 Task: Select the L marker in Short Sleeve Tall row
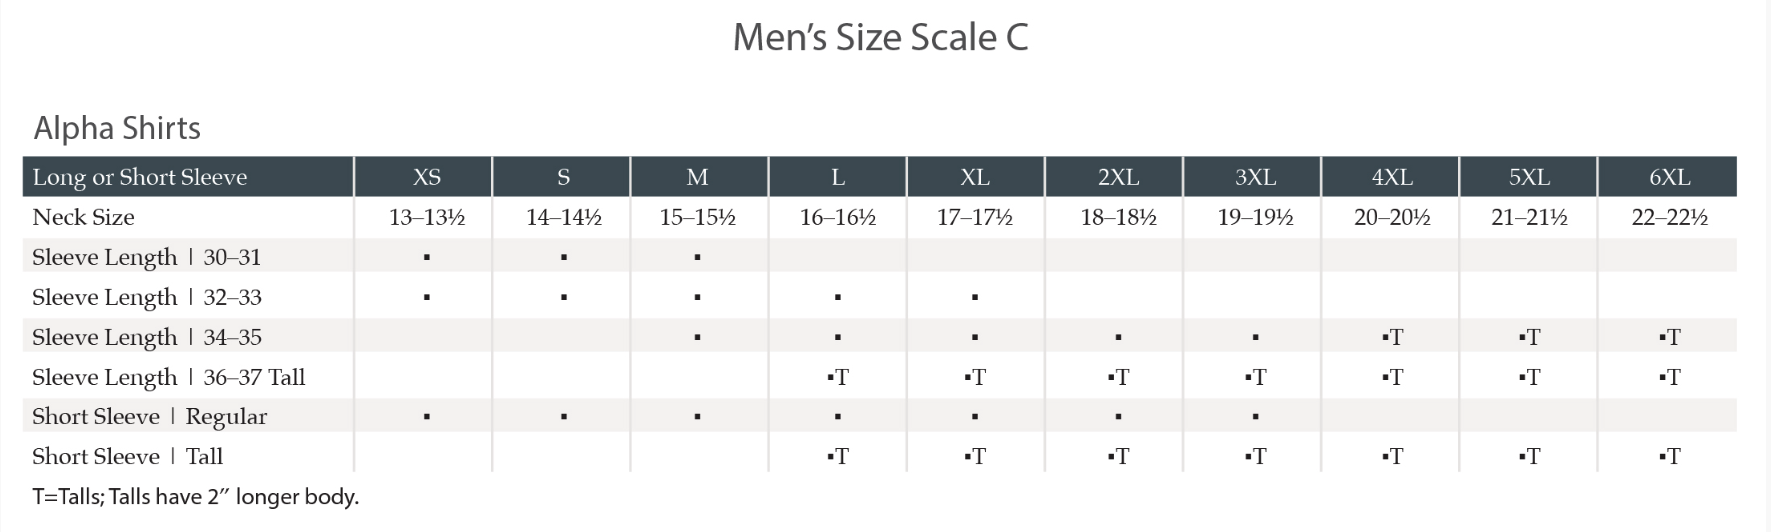click(x=838, y=456)
